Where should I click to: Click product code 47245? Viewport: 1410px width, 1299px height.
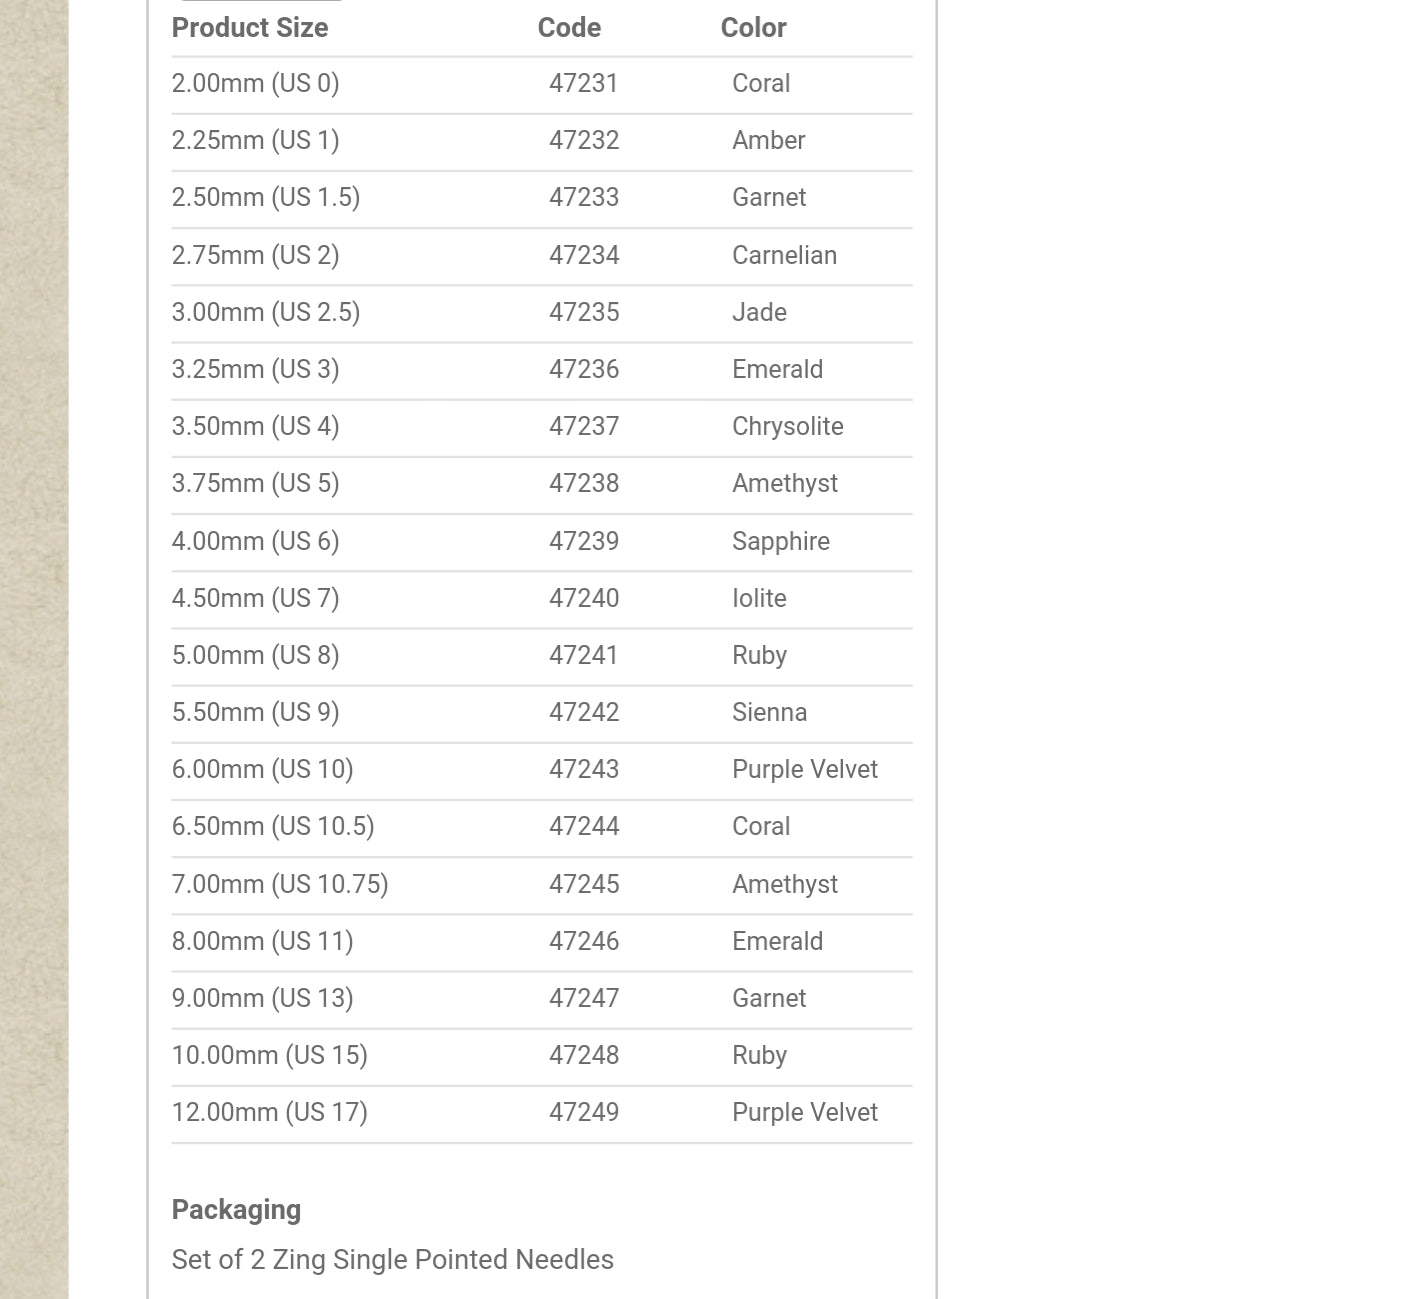click(x=584, y=884)
